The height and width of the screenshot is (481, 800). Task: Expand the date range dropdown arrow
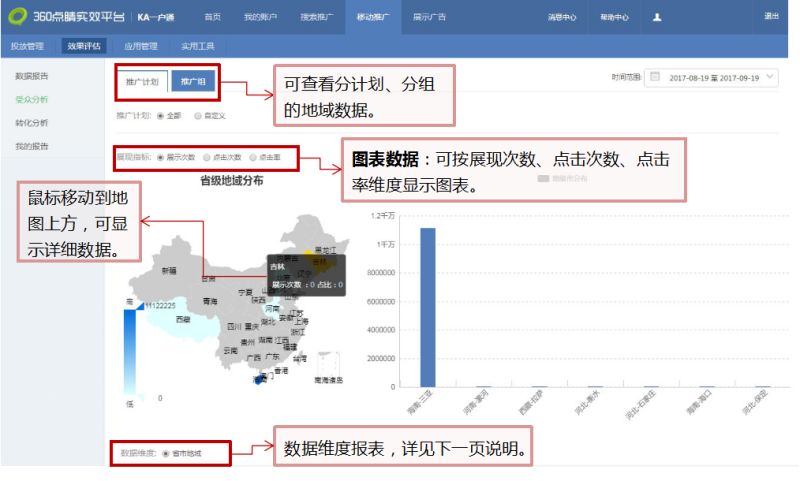click(770, 77)
